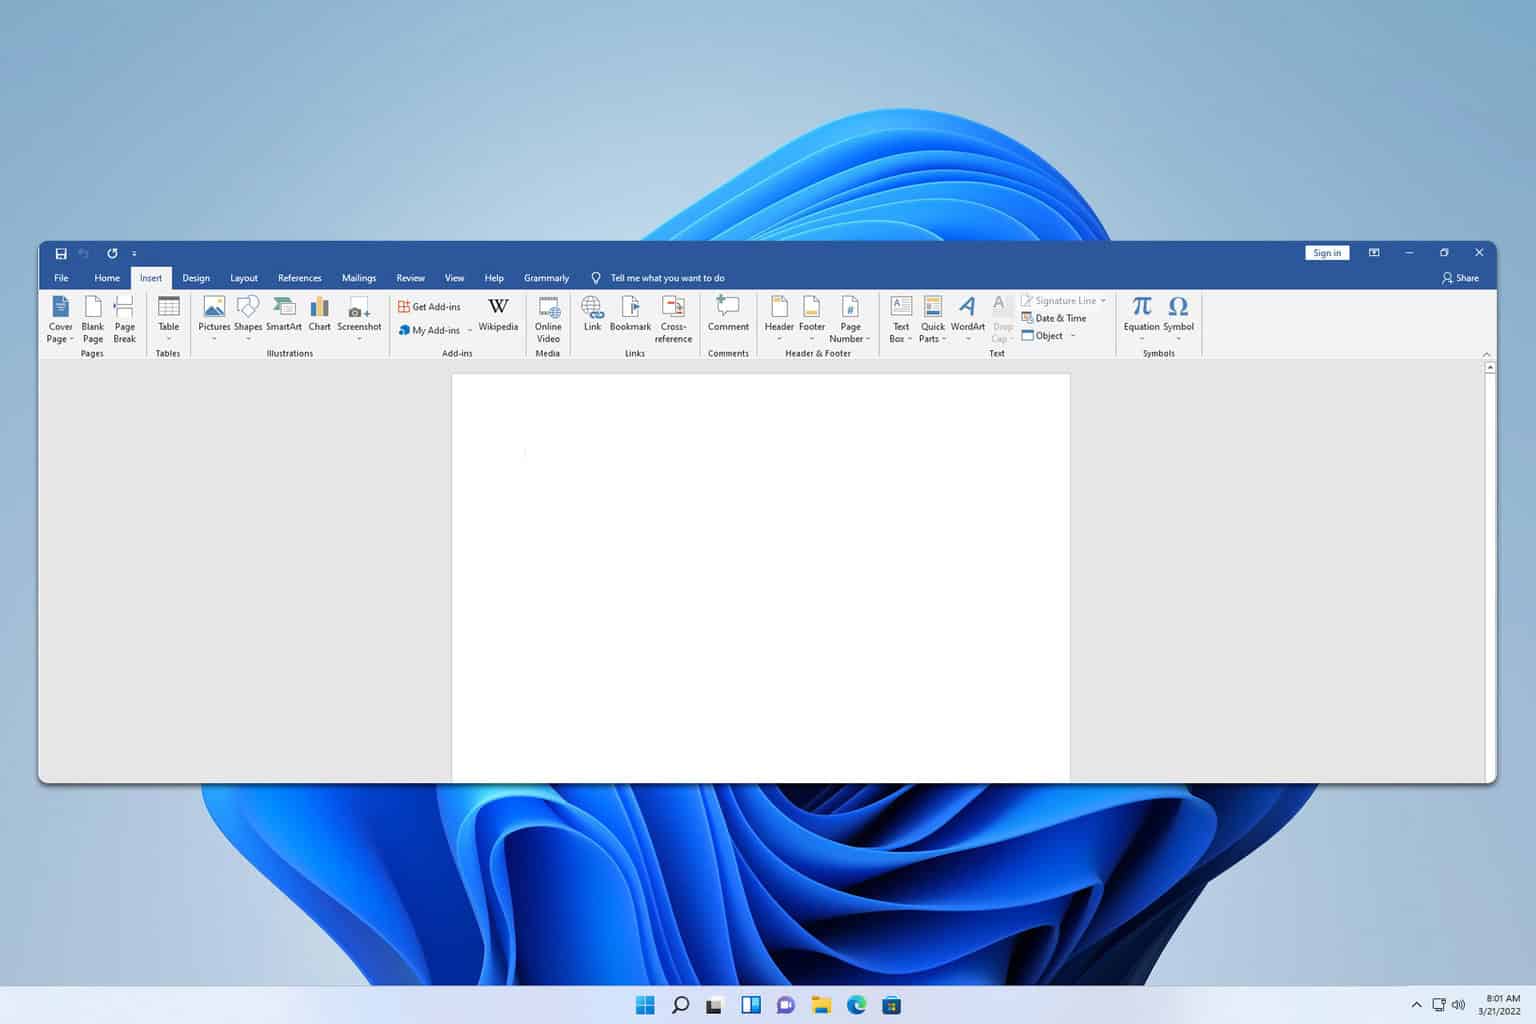Open the Windows Start menu
The height and width of the screenshot is (1024, 1536).
pyautogui.click(x=645, y=1005)
